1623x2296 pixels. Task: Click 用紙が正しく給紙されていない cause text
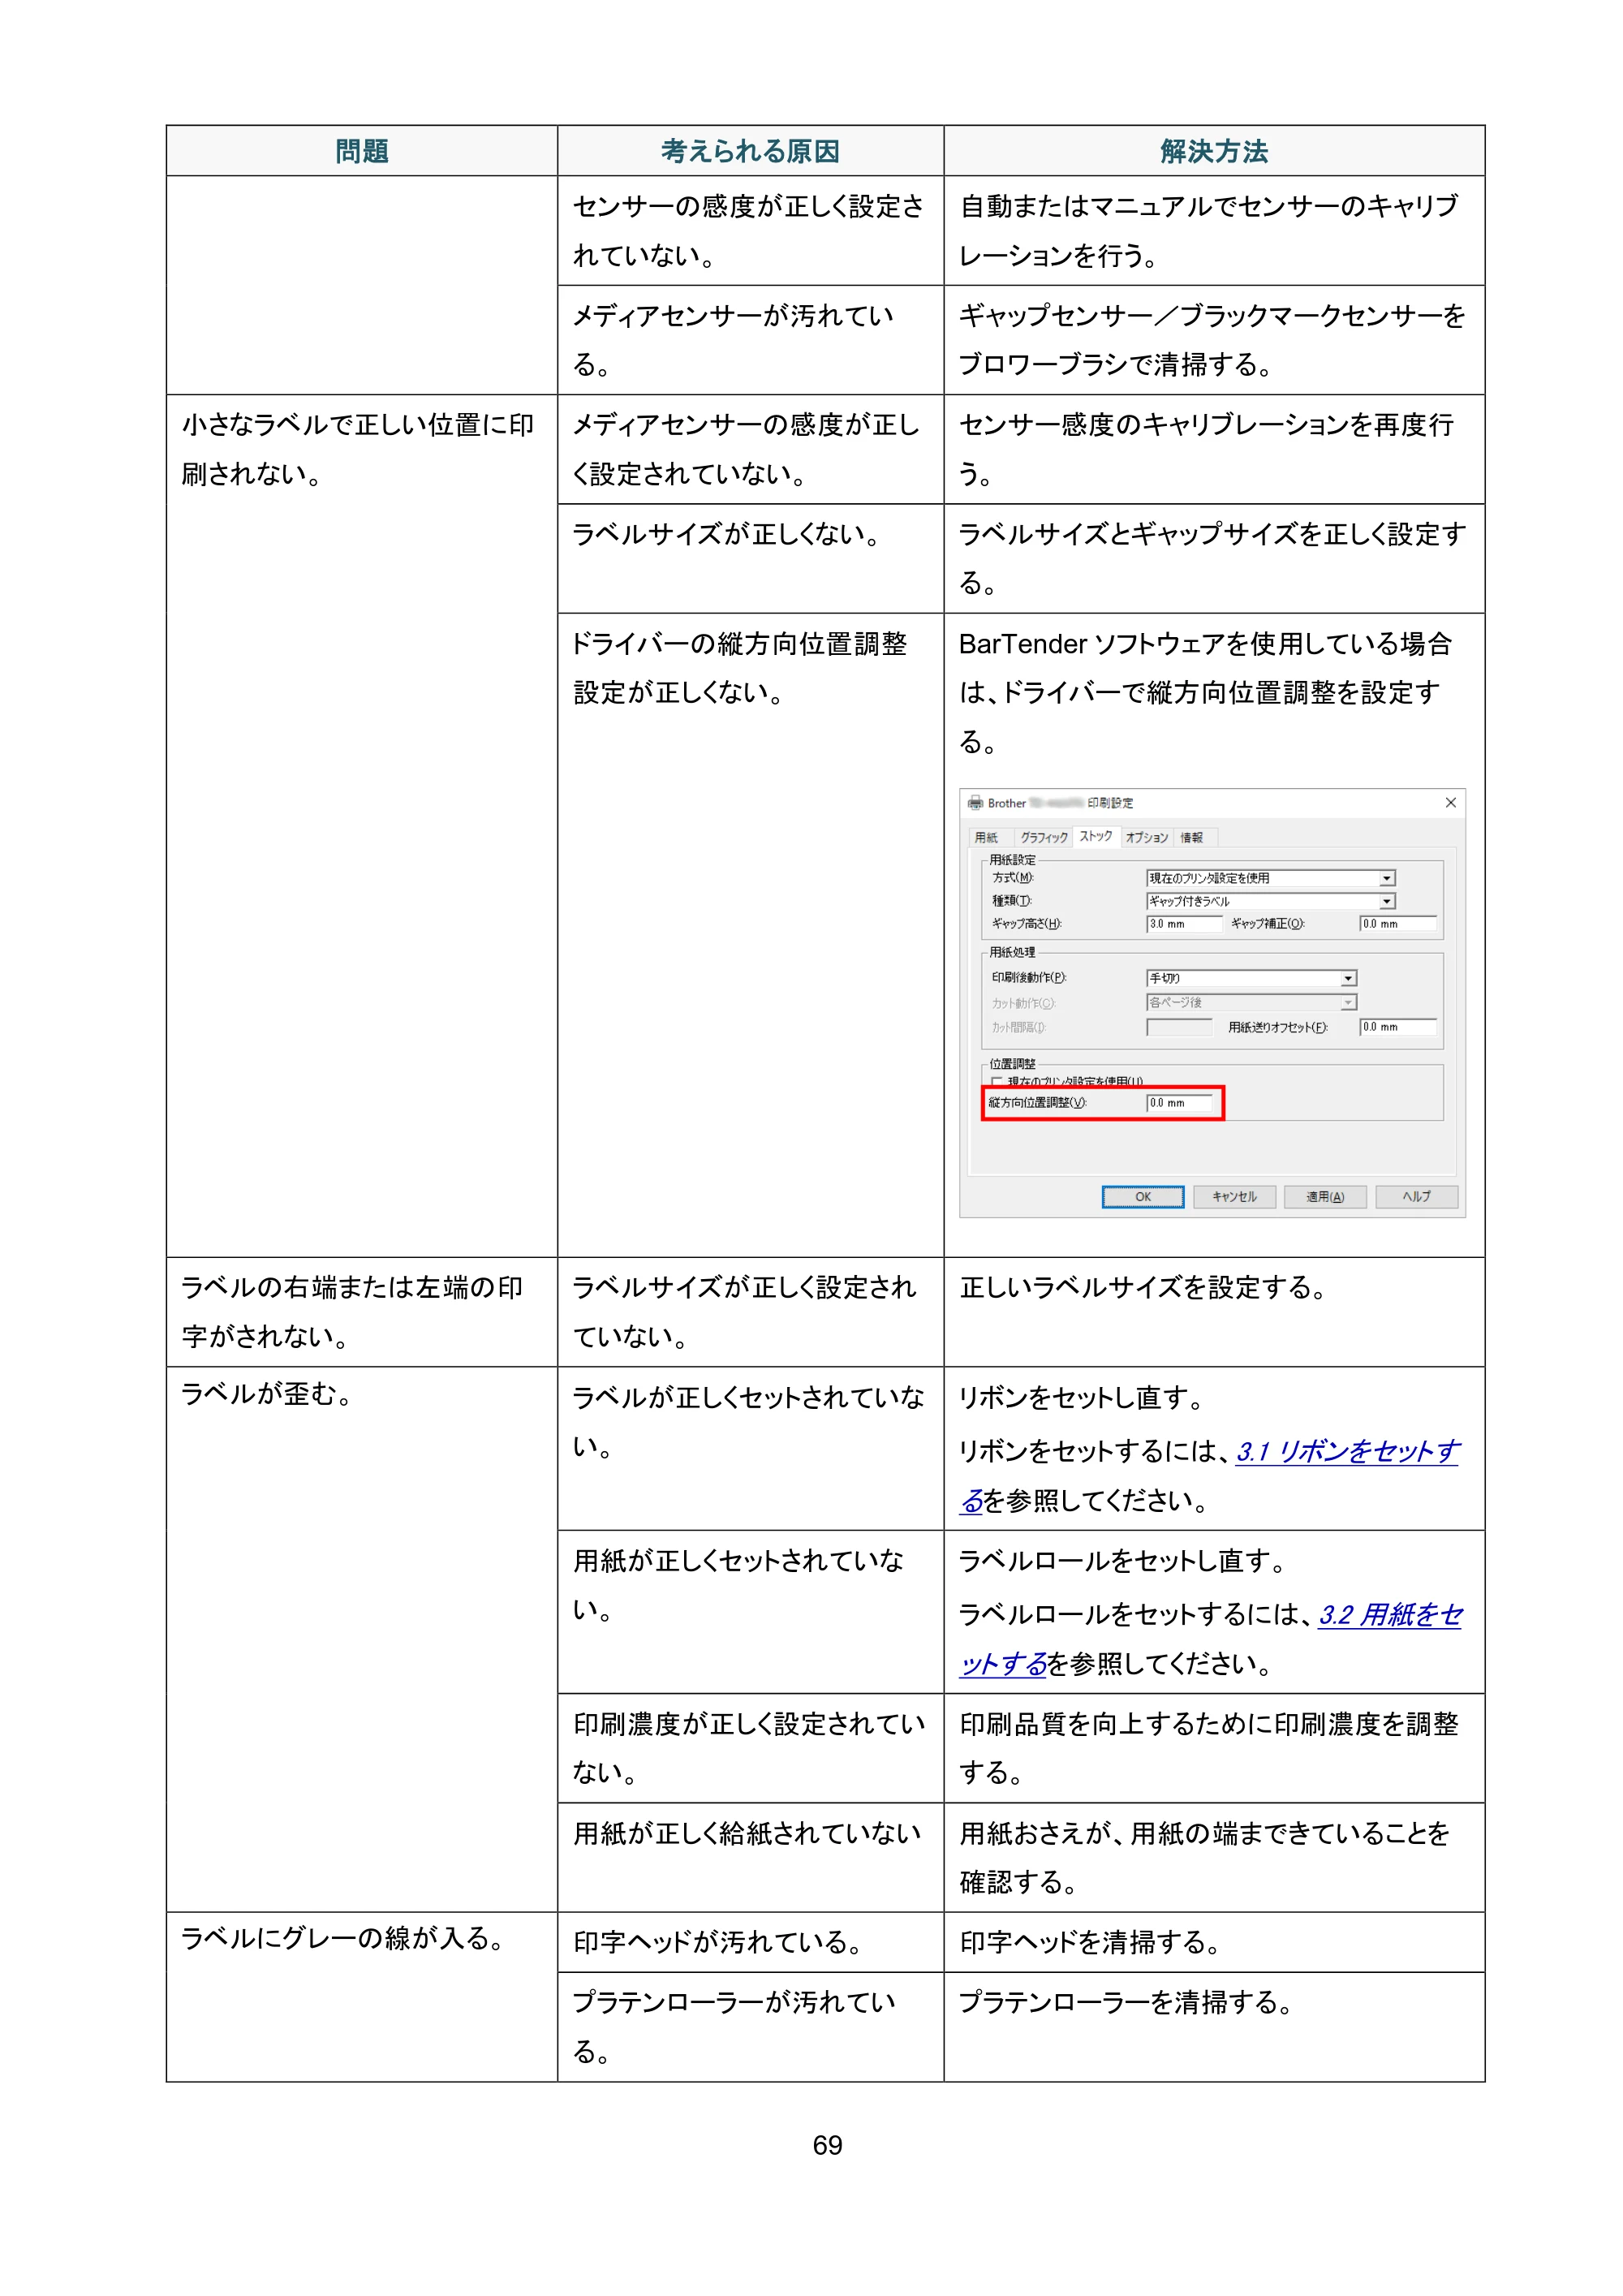pos(746,1833)
